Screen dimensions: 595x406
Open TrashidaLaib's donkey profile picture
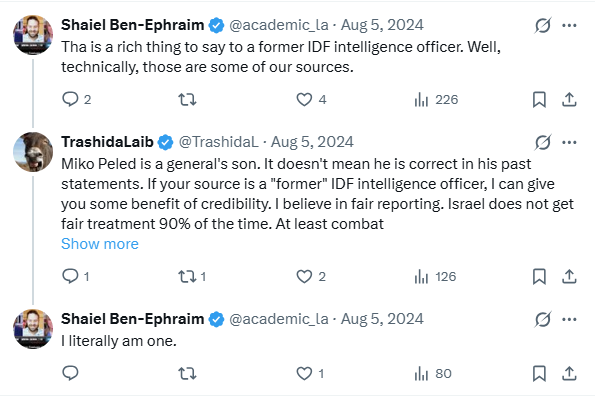(33, 152)
